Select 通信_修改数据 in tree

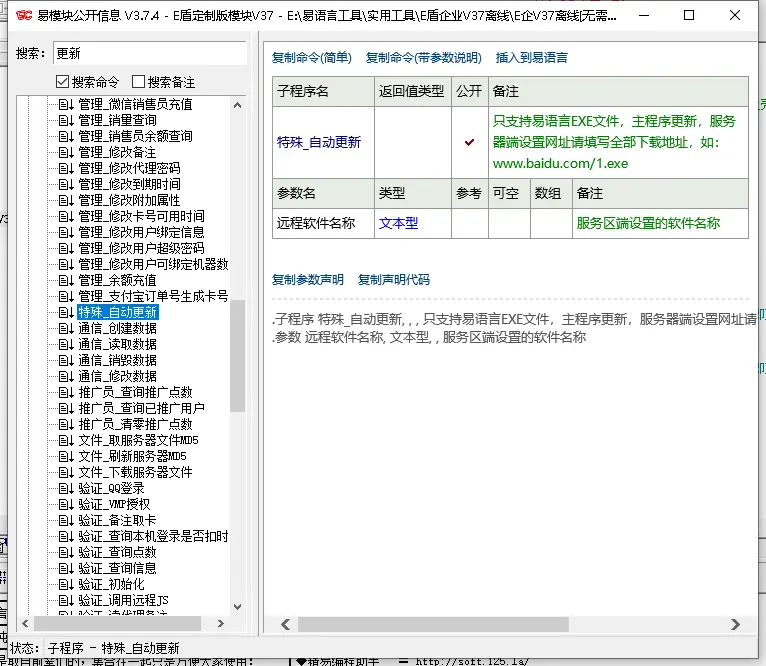coord(118,376)
